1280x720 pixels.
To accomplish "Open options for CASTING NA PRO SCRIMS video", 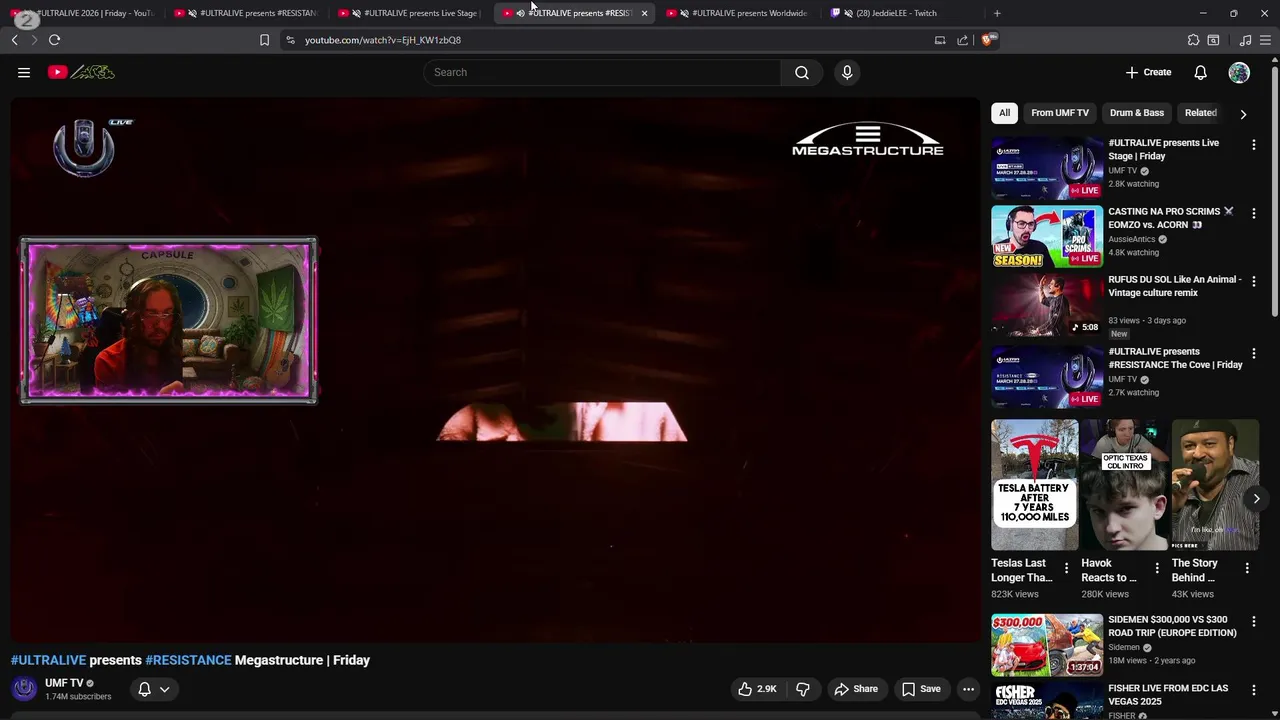I will [x=1253, y=214].
